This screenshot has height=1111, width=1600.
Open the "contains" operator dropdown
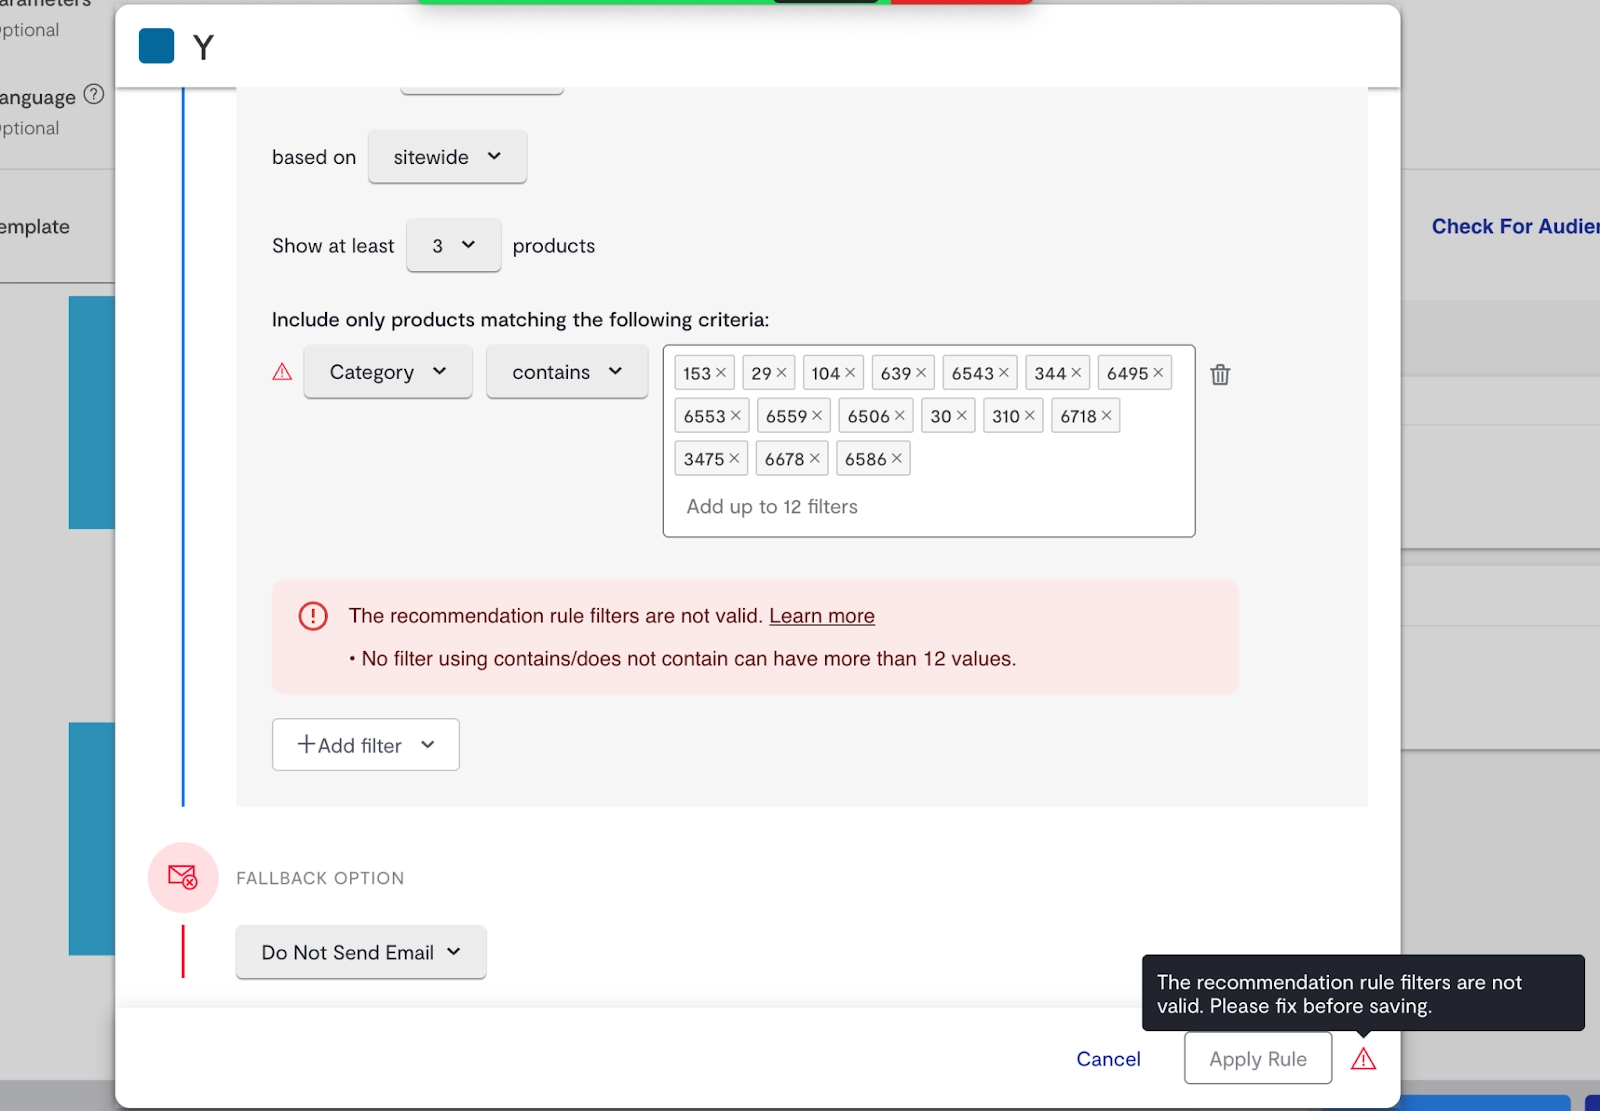(566, 371)
